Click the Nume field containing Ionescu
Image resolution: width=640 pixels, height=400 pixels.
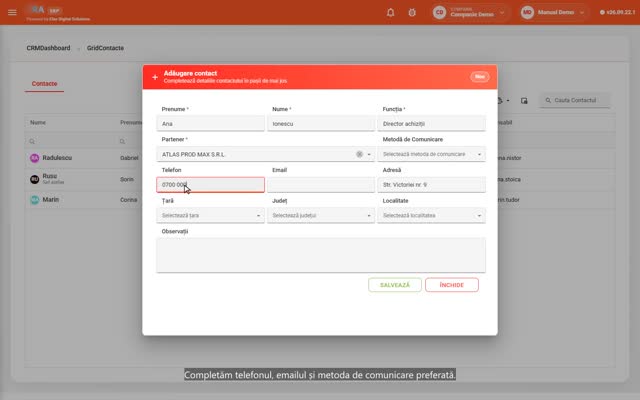coord(321,124)
